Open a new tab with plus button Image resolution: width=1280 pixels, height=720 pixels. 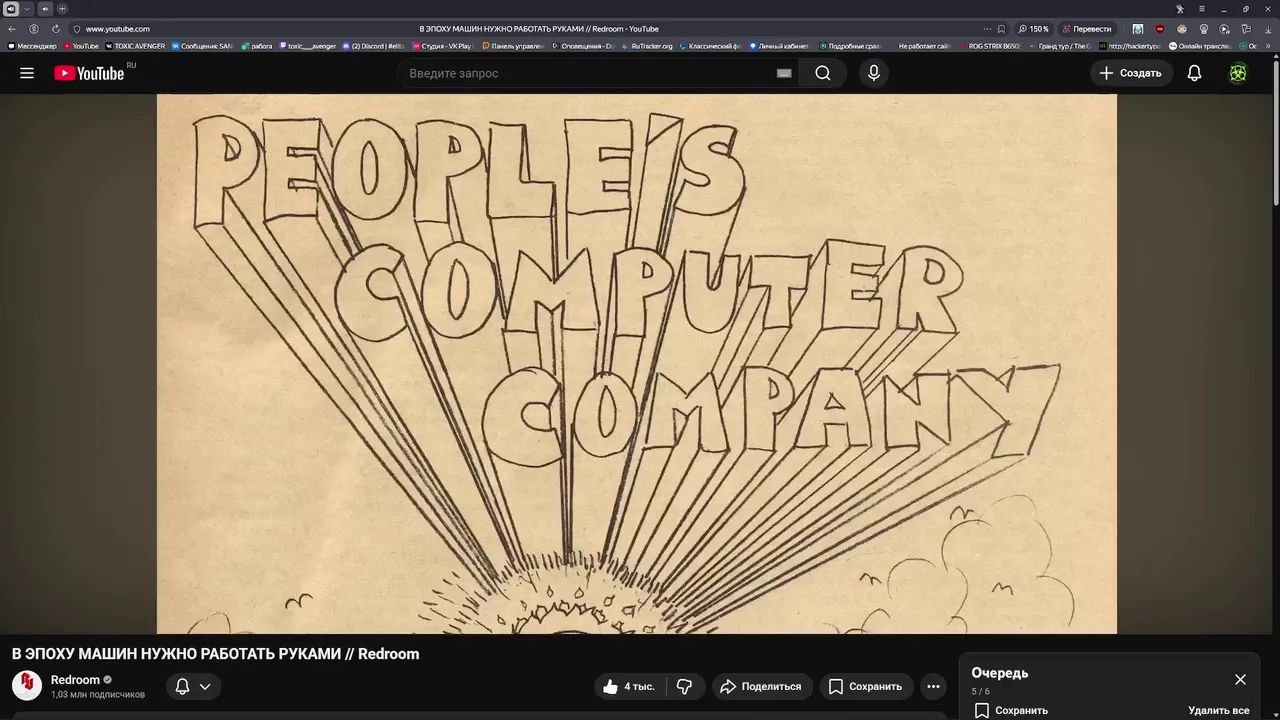(x=62, y=9)
